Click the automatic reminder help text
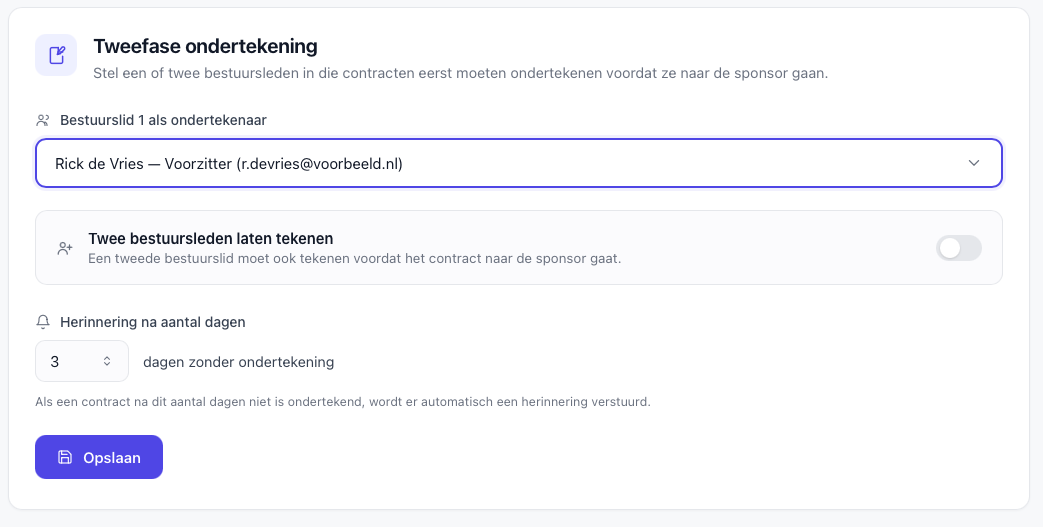 [343, 402]
